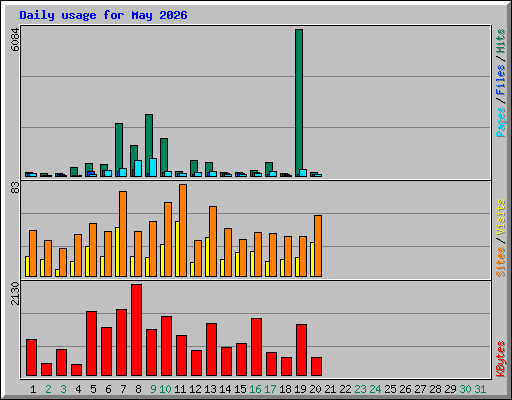Click the orange 'Sites' legend label
Viewport: 512px width, 400px height.
click(501, 262)
